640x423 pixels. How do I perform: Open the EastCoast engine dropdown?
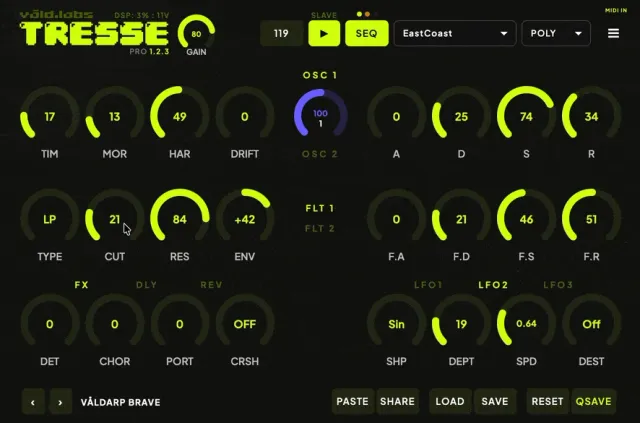tap(455, 33)
